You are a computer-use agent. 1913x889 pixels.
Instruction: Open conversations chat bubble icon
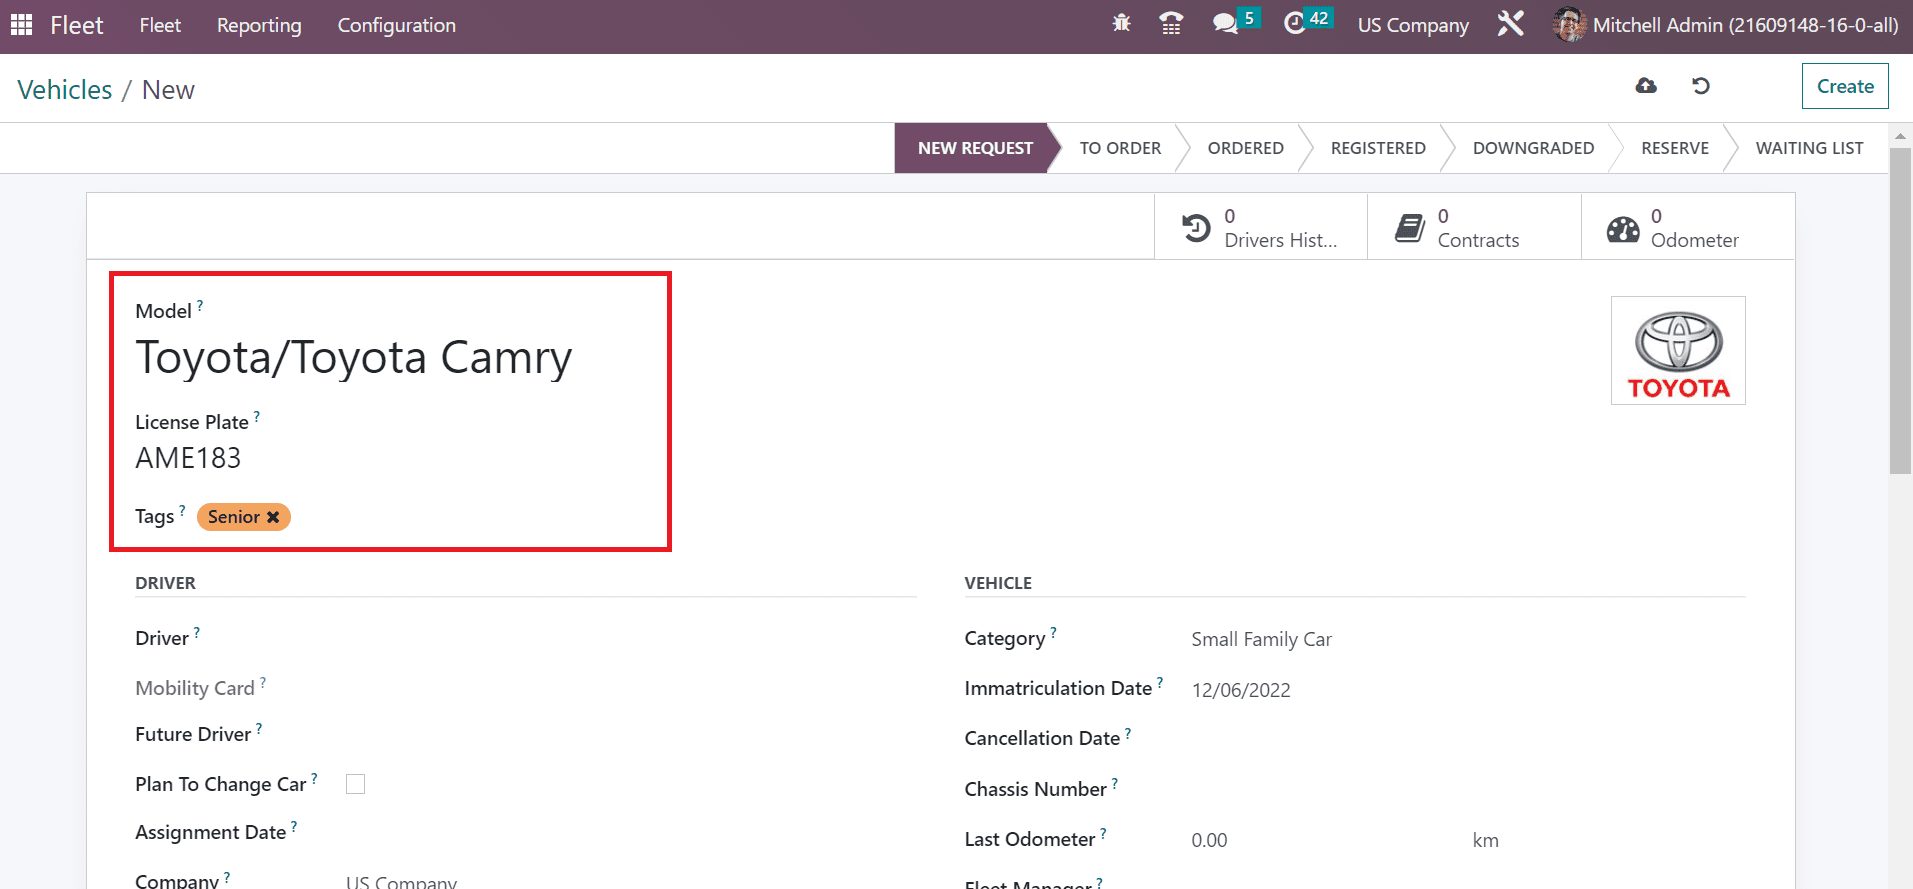pos(1225,24)
